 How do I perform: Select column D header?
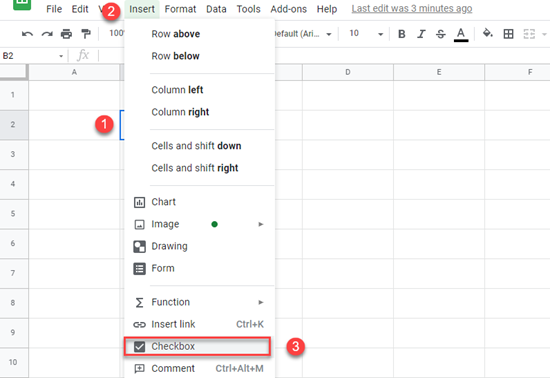coord(348,72)
